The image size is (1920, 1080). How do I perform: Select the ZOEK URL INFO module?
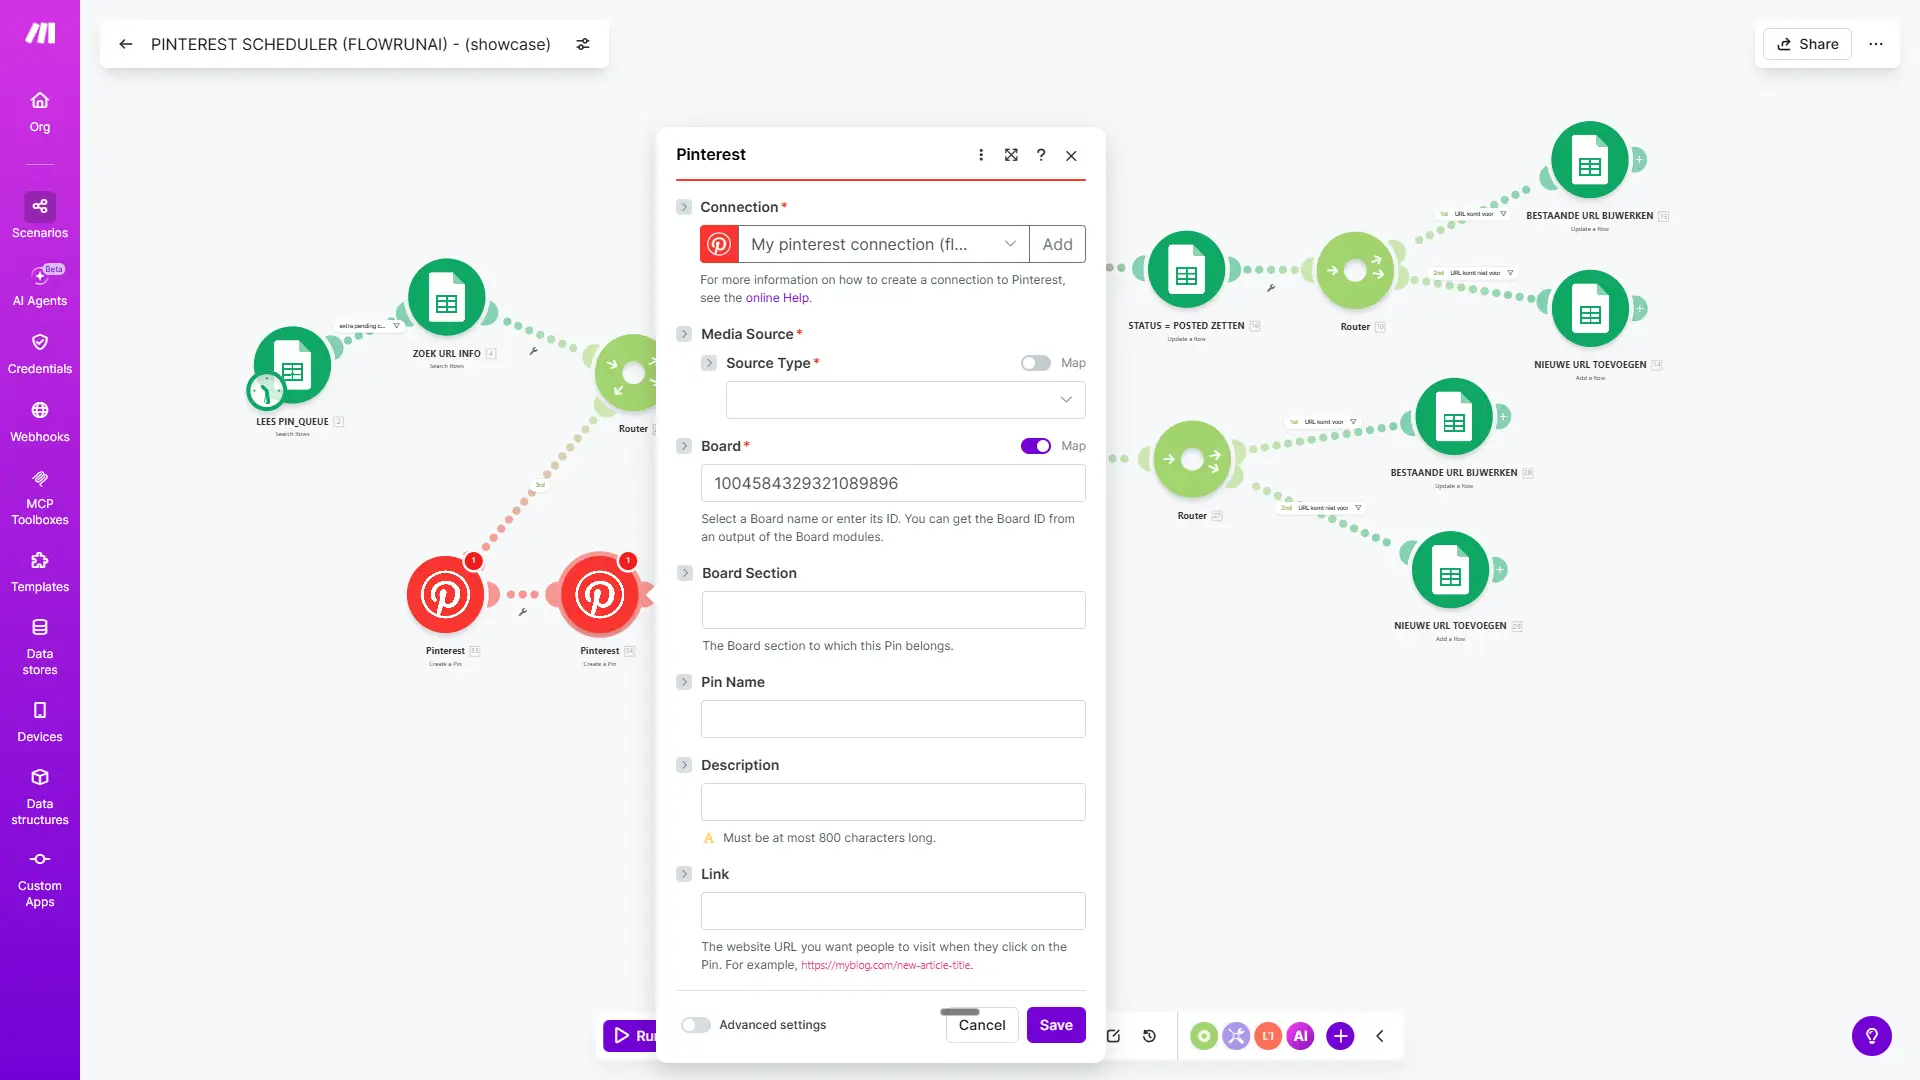[447, 298]
